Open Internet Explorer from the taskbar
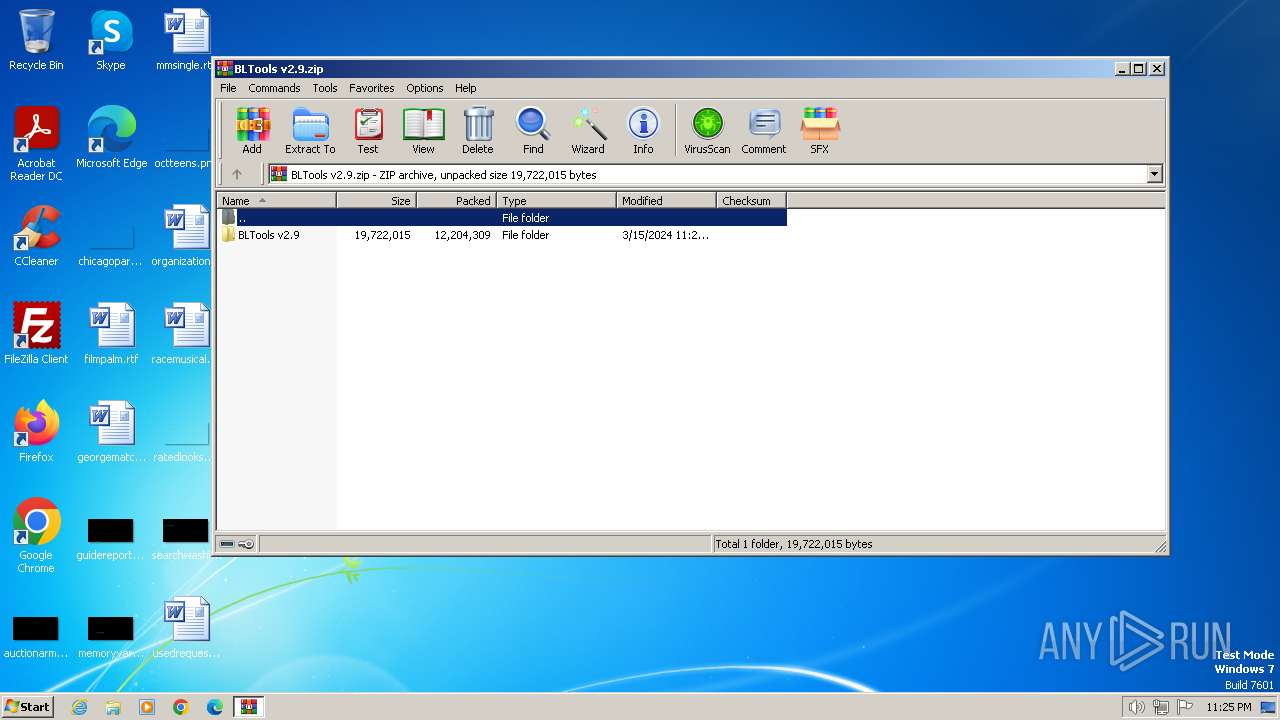This screenshot has width=1280, height=720. [79, 707]
